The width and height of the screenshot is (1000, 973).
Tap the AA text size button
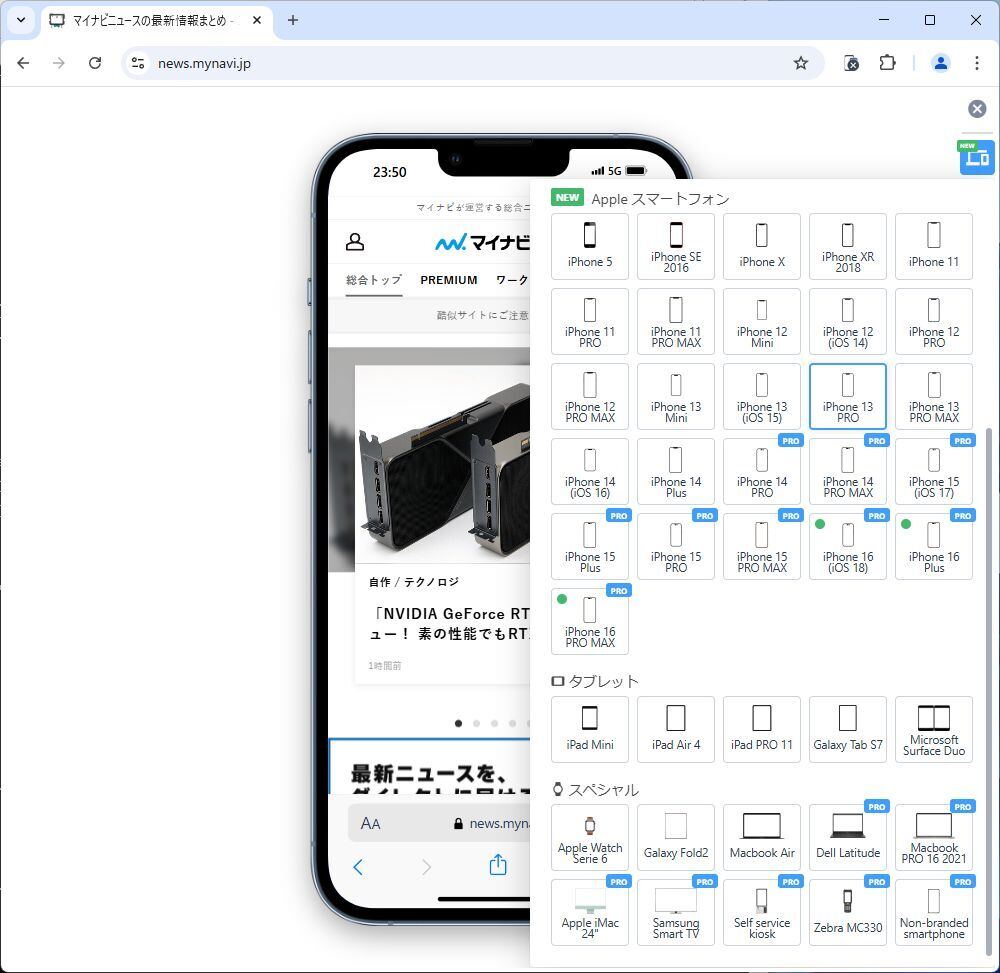[370, 824]
